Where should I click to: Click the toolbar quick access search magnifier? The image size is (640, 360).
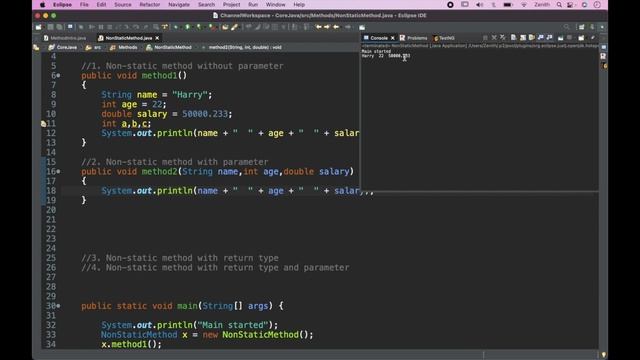click(x=567, y=27)
